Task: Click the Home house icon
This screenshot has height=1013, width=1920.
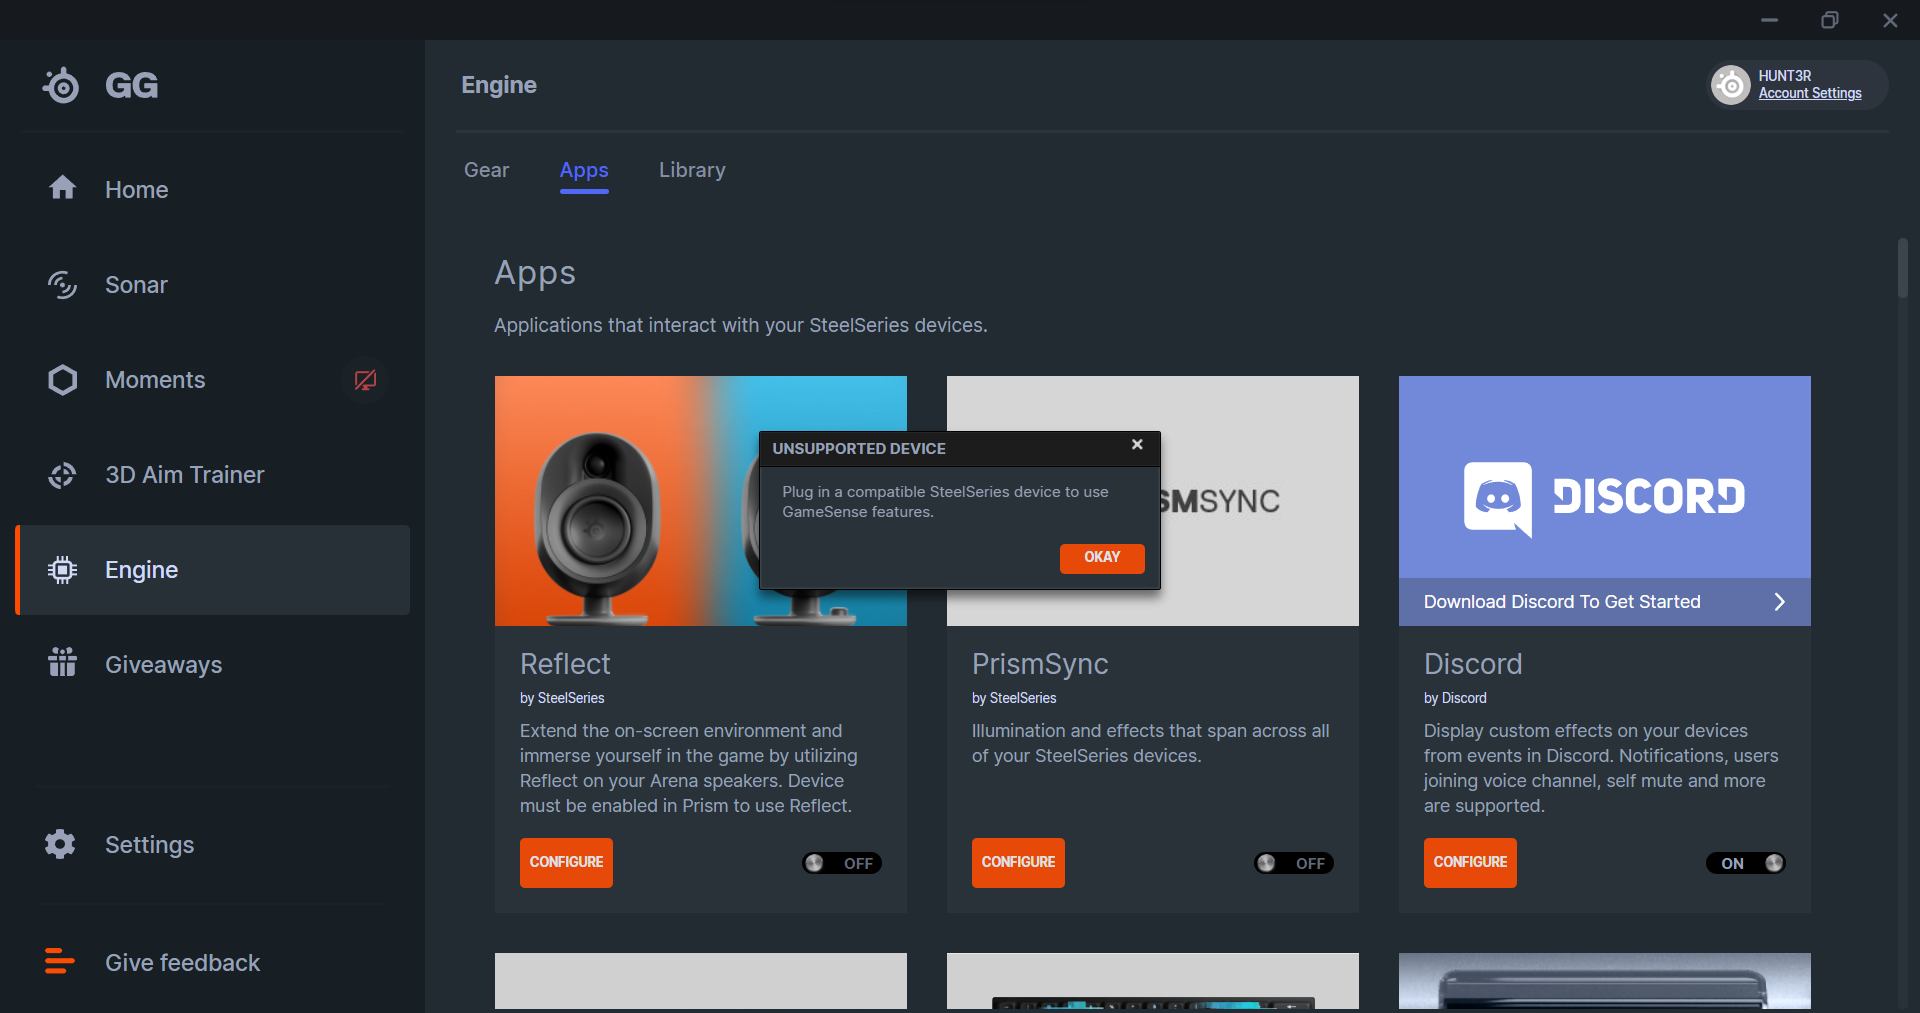Action: [62, 188]
